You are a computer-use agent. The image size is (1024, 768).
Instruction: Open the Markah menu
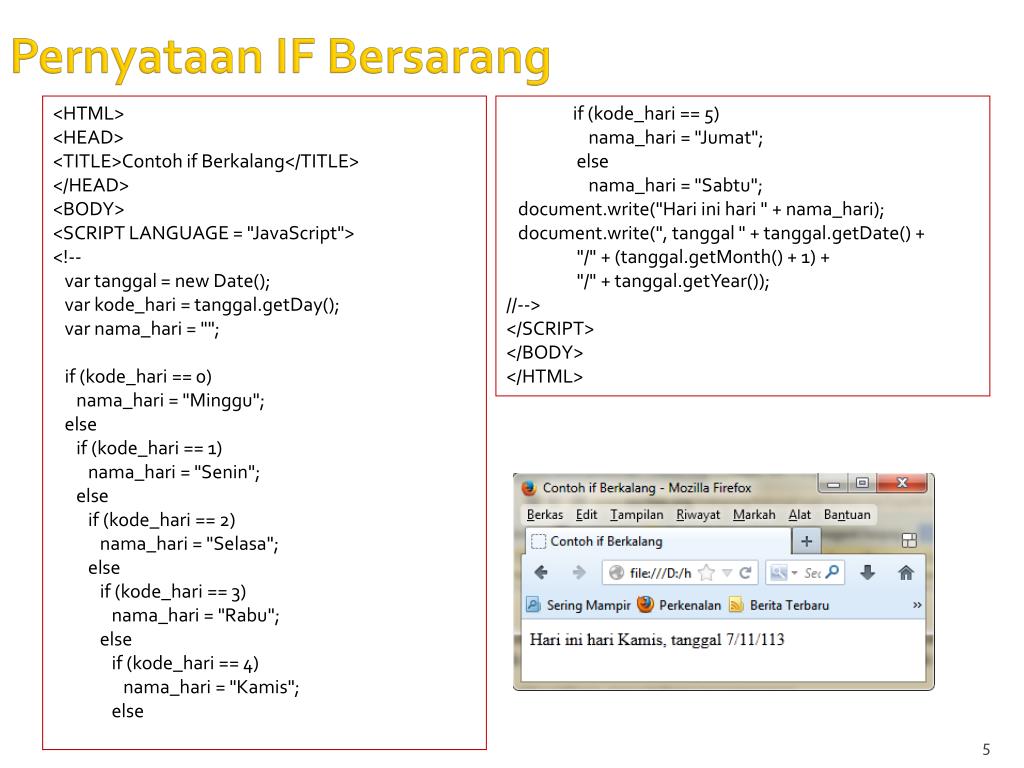pyautogui.click(x=754, y=515)
